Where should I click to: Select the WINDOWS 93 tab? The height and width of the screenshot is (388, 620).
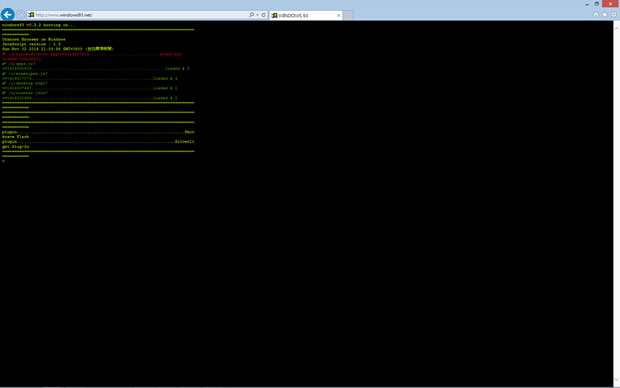[306, 15]
